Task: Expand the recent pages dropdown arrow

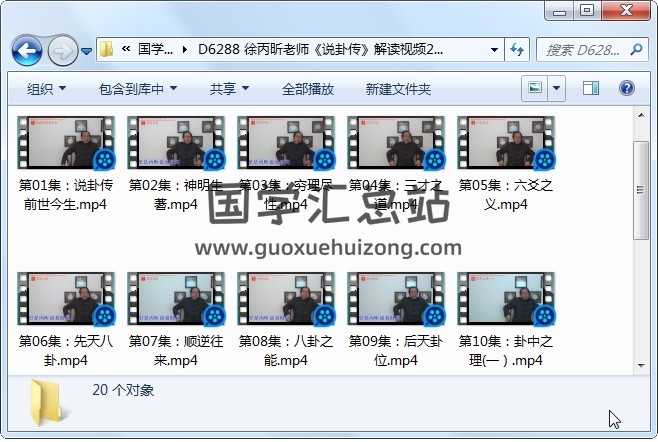Action: tap(87, 50)
